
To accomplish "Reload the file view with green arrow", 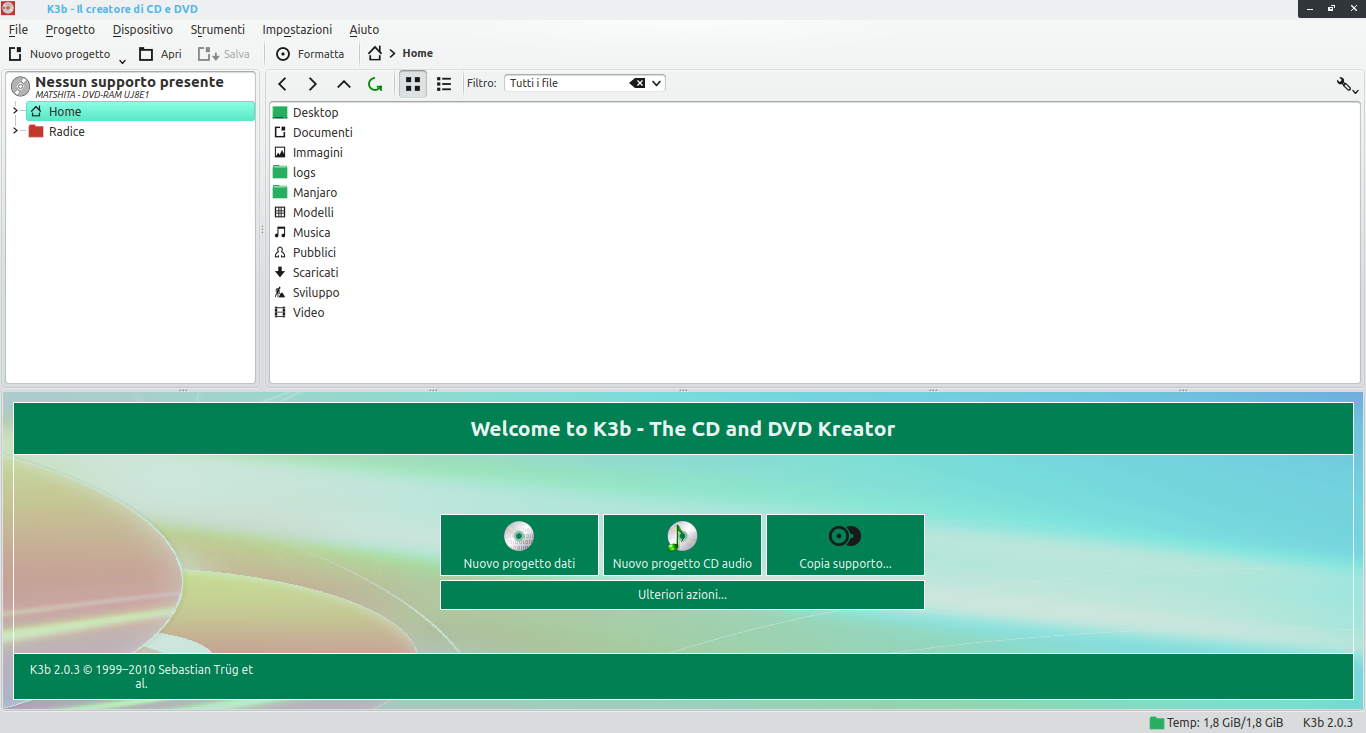I will click(375, 84).
